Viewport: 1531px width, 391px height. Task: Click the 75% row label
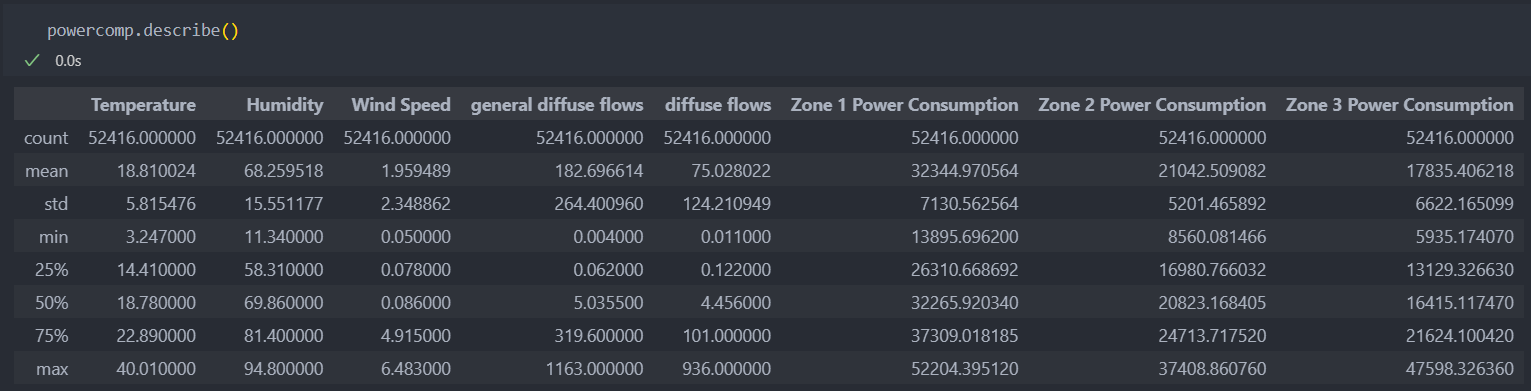pyautogui.click(x=52, y=336)
